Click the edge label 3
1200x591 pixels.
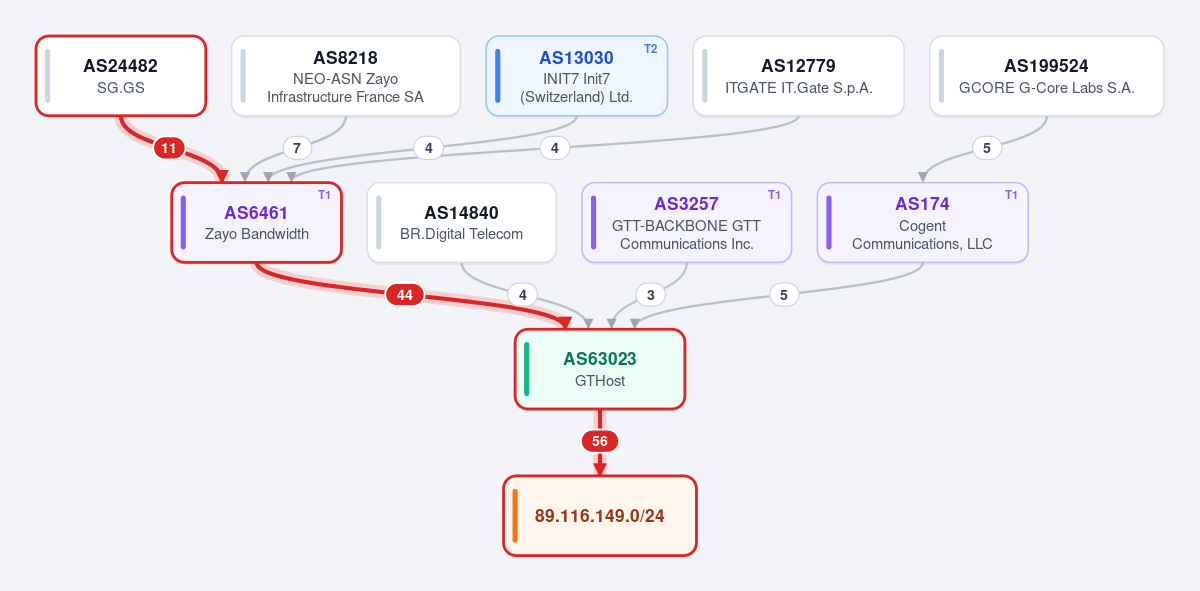point(651,295)
